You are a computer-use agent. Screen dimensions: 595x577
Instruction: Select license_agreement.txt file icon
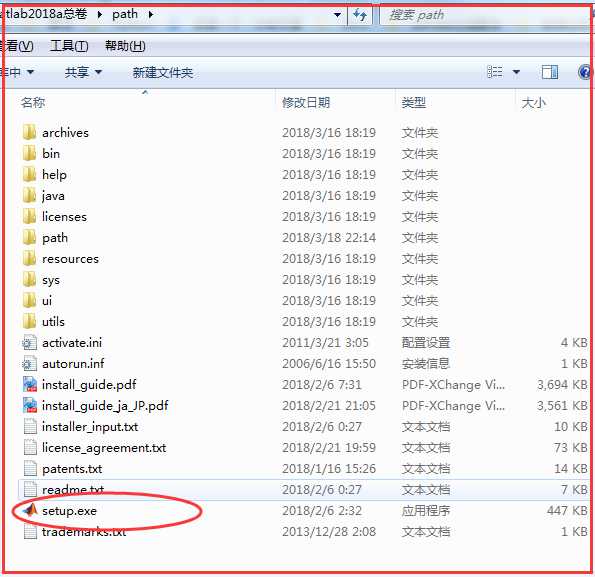(x=30, y=448)
